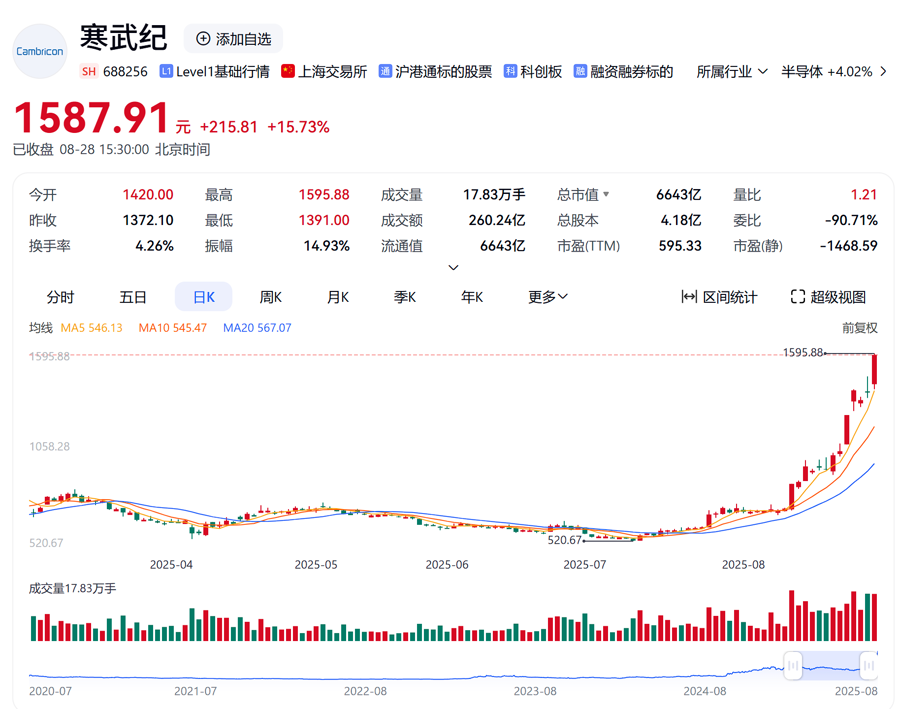Toggle the 前复权 adjustment setting
This screenshot has width=900, height=709.
(859, 327)
